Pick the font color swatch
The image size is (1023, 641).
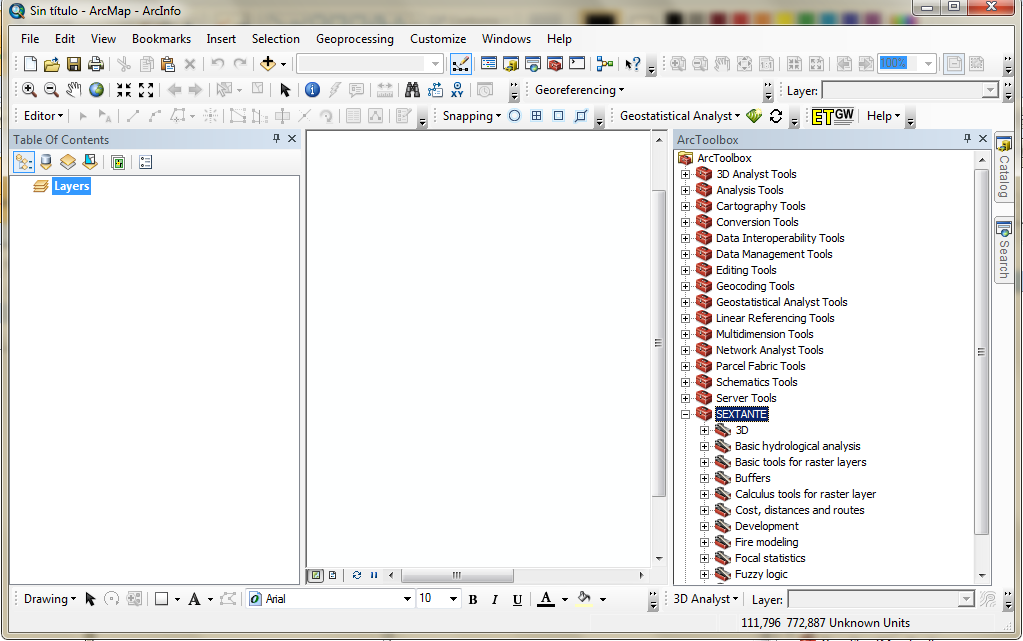546,599
